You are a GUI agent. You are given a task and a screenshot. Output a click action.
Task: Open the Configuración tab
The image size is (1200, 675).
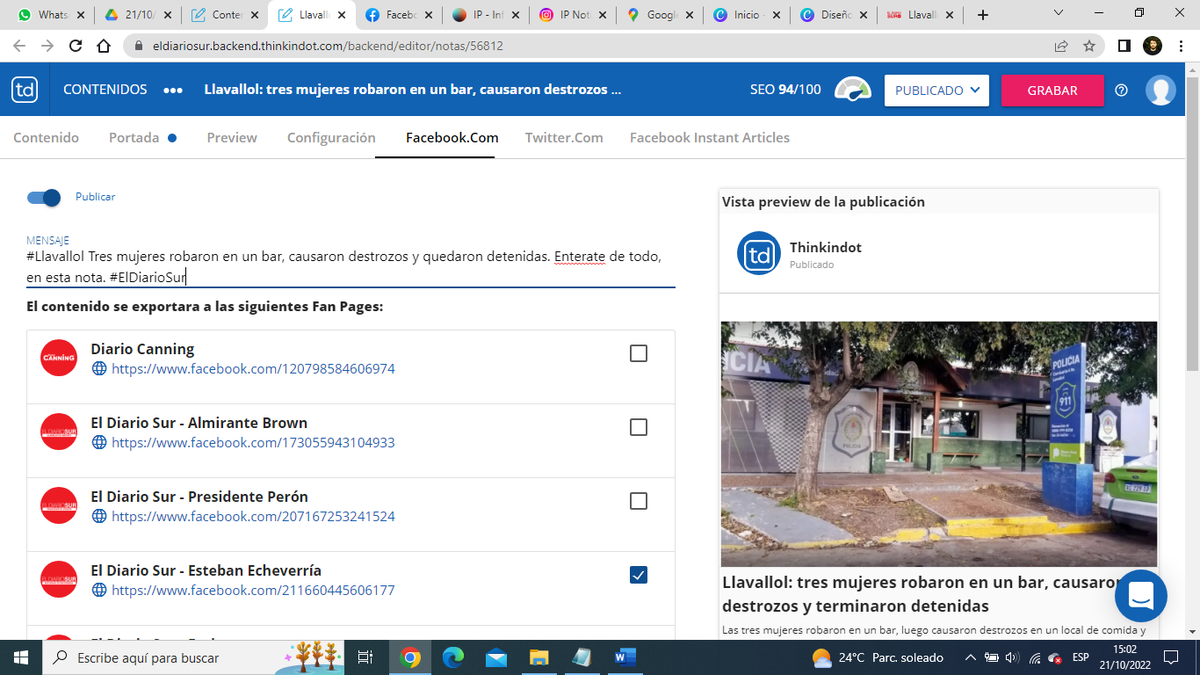[331, 138]
